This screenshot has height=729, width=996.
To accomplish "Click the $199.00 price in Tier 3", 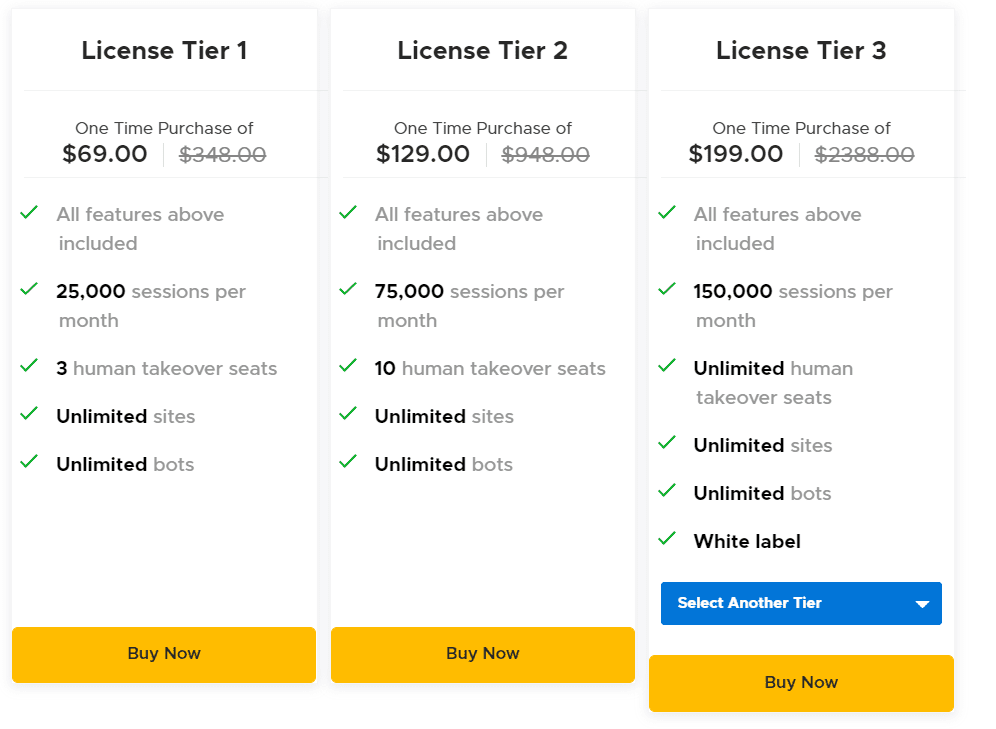I will [736, 155].
